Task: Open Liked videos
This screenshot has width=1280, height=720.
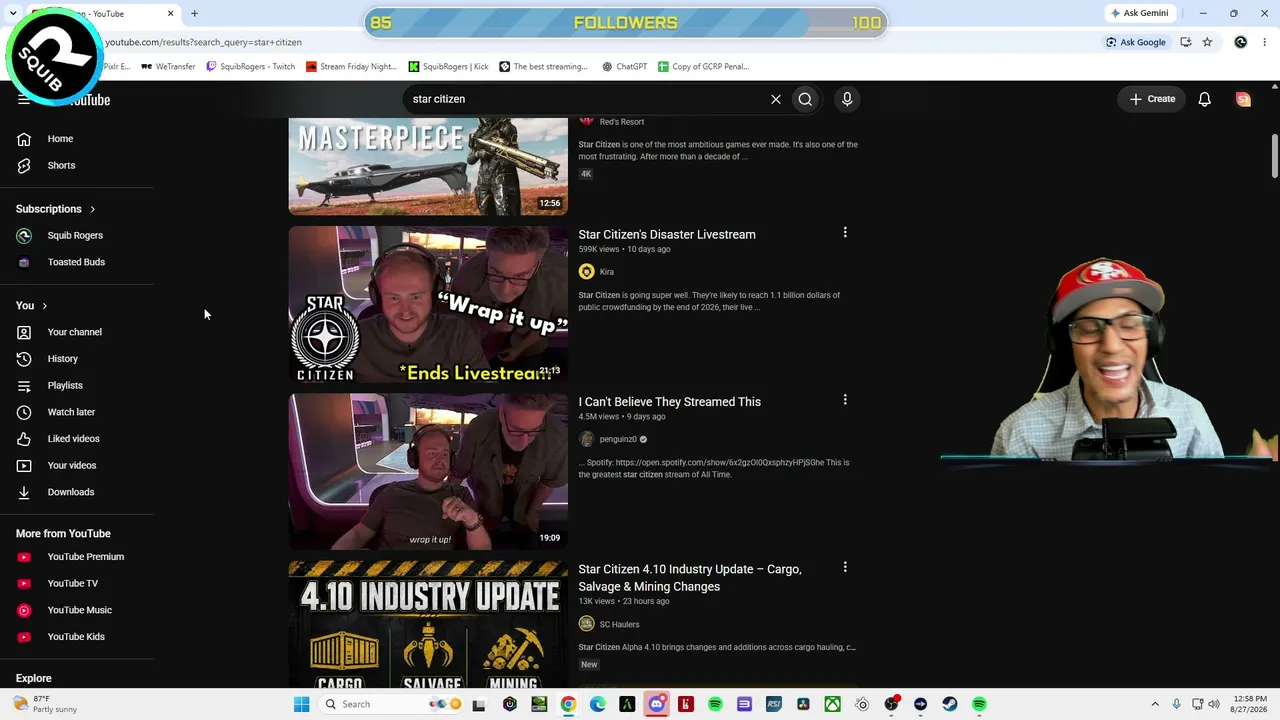Action: 73,438
